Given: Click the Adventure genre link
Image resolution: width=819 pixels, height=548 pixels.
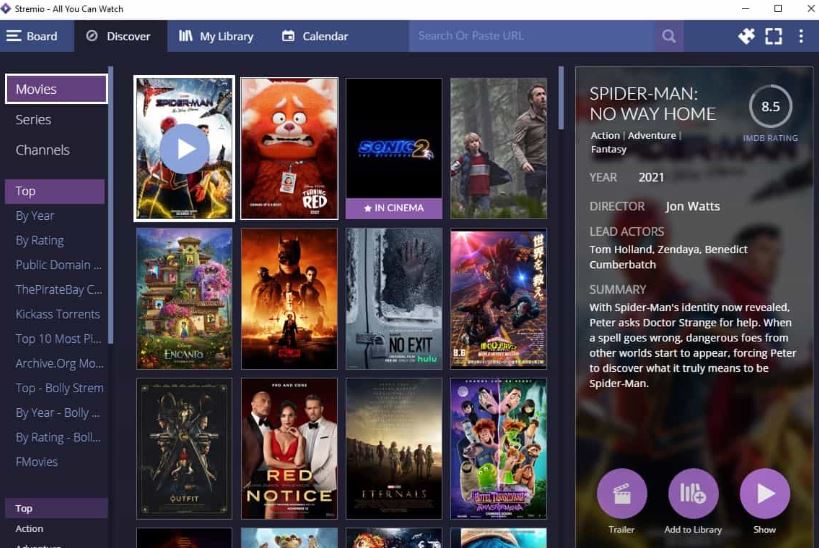Looking at the screenshot, I should click(652, 135).
